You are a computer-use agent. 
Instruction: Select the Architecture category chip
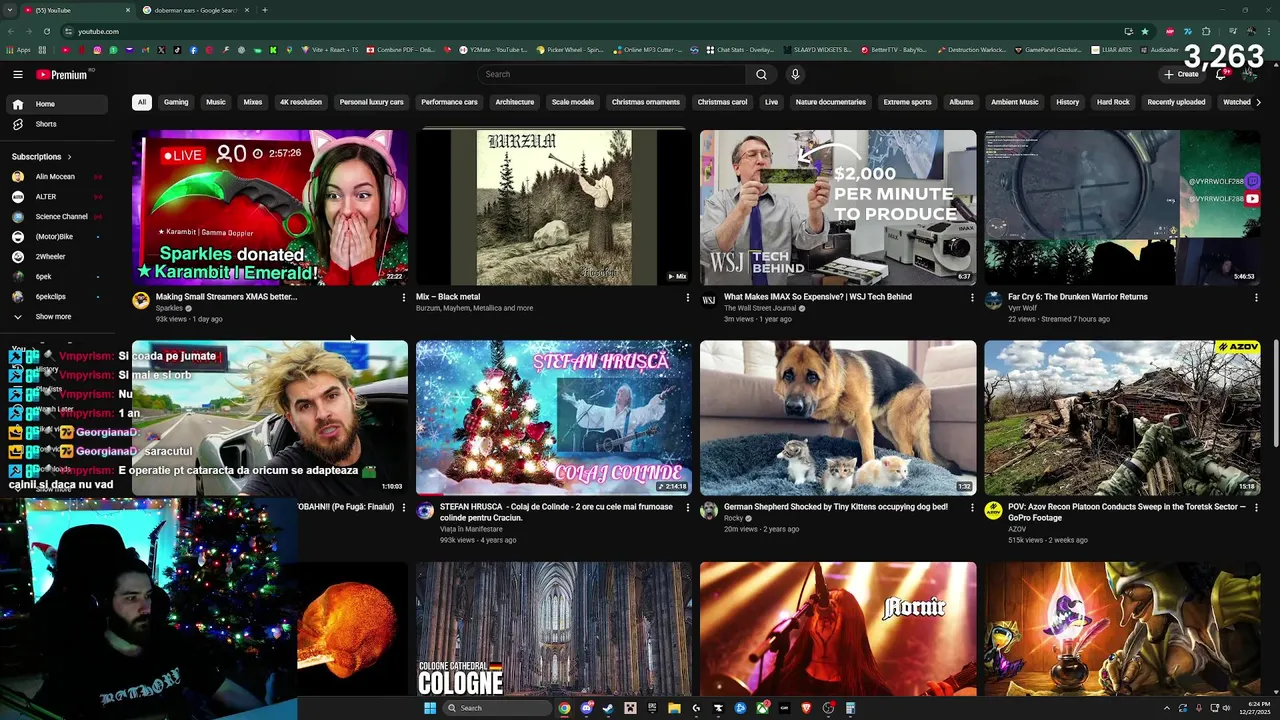coord(515,102)
